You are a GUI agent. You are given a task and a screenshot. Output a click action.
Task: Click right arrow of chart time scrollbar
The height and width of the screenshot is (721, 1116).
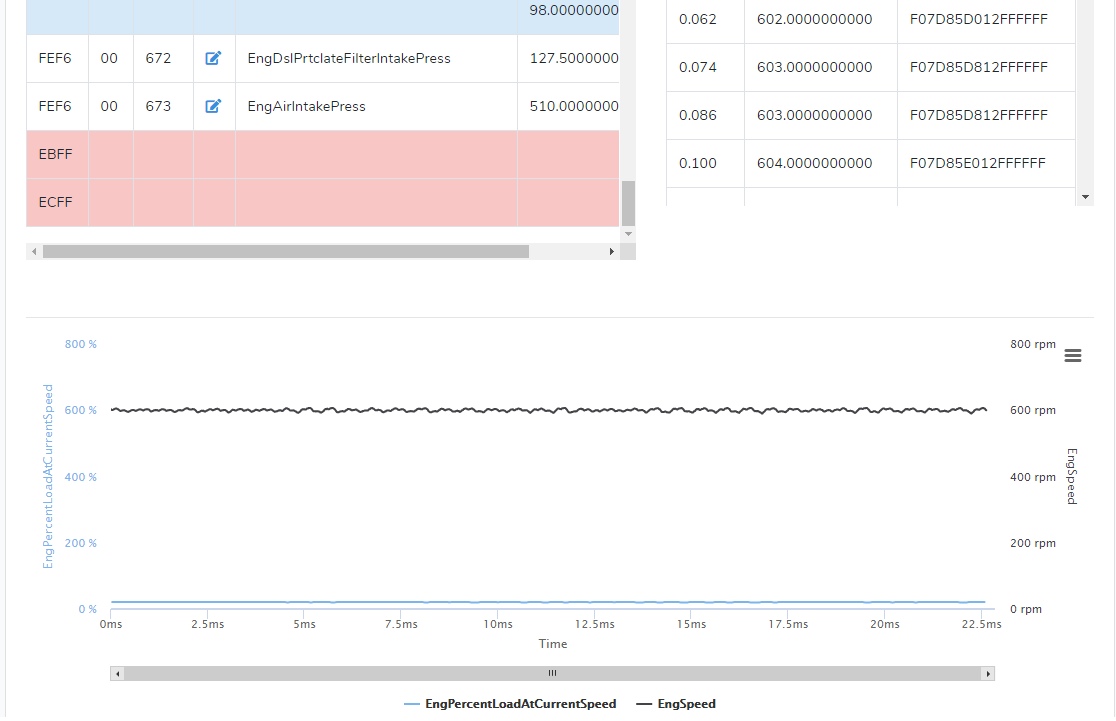(x=988, y=674)
